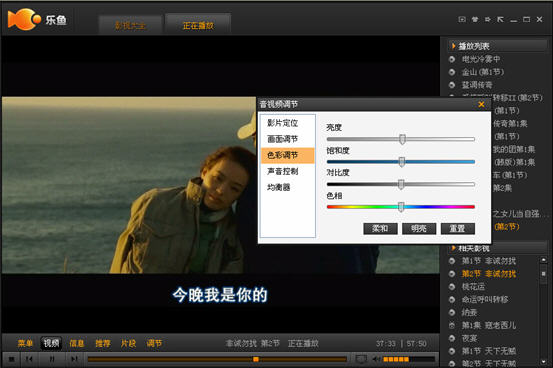Click the 乐鱼 fish logo
This screenshot has width=553, height=368.
(x=24, y=19)
